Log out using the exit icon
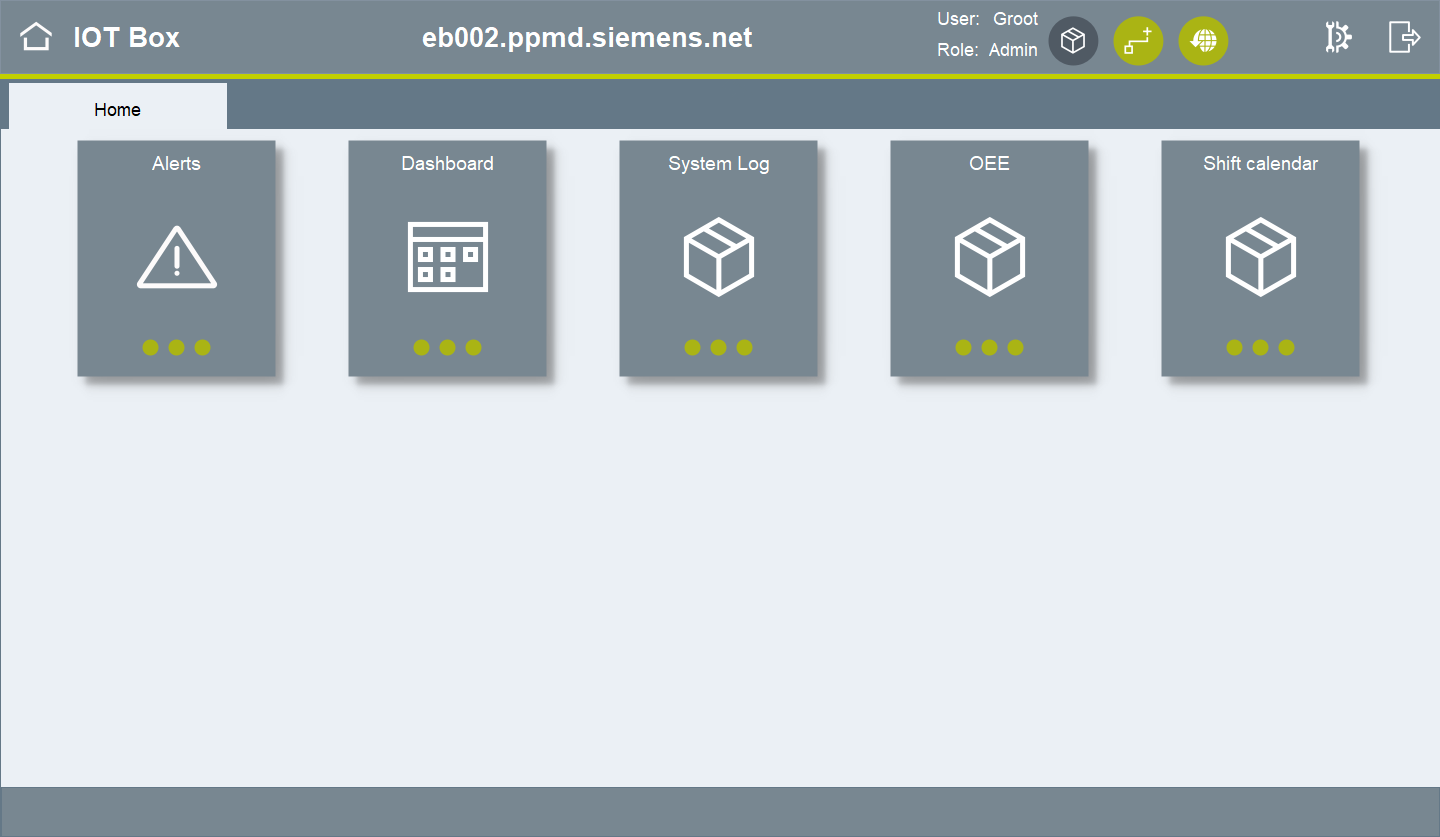Image resolution: width=1440 pixels, height=837 pixels. coord(1404,38)
